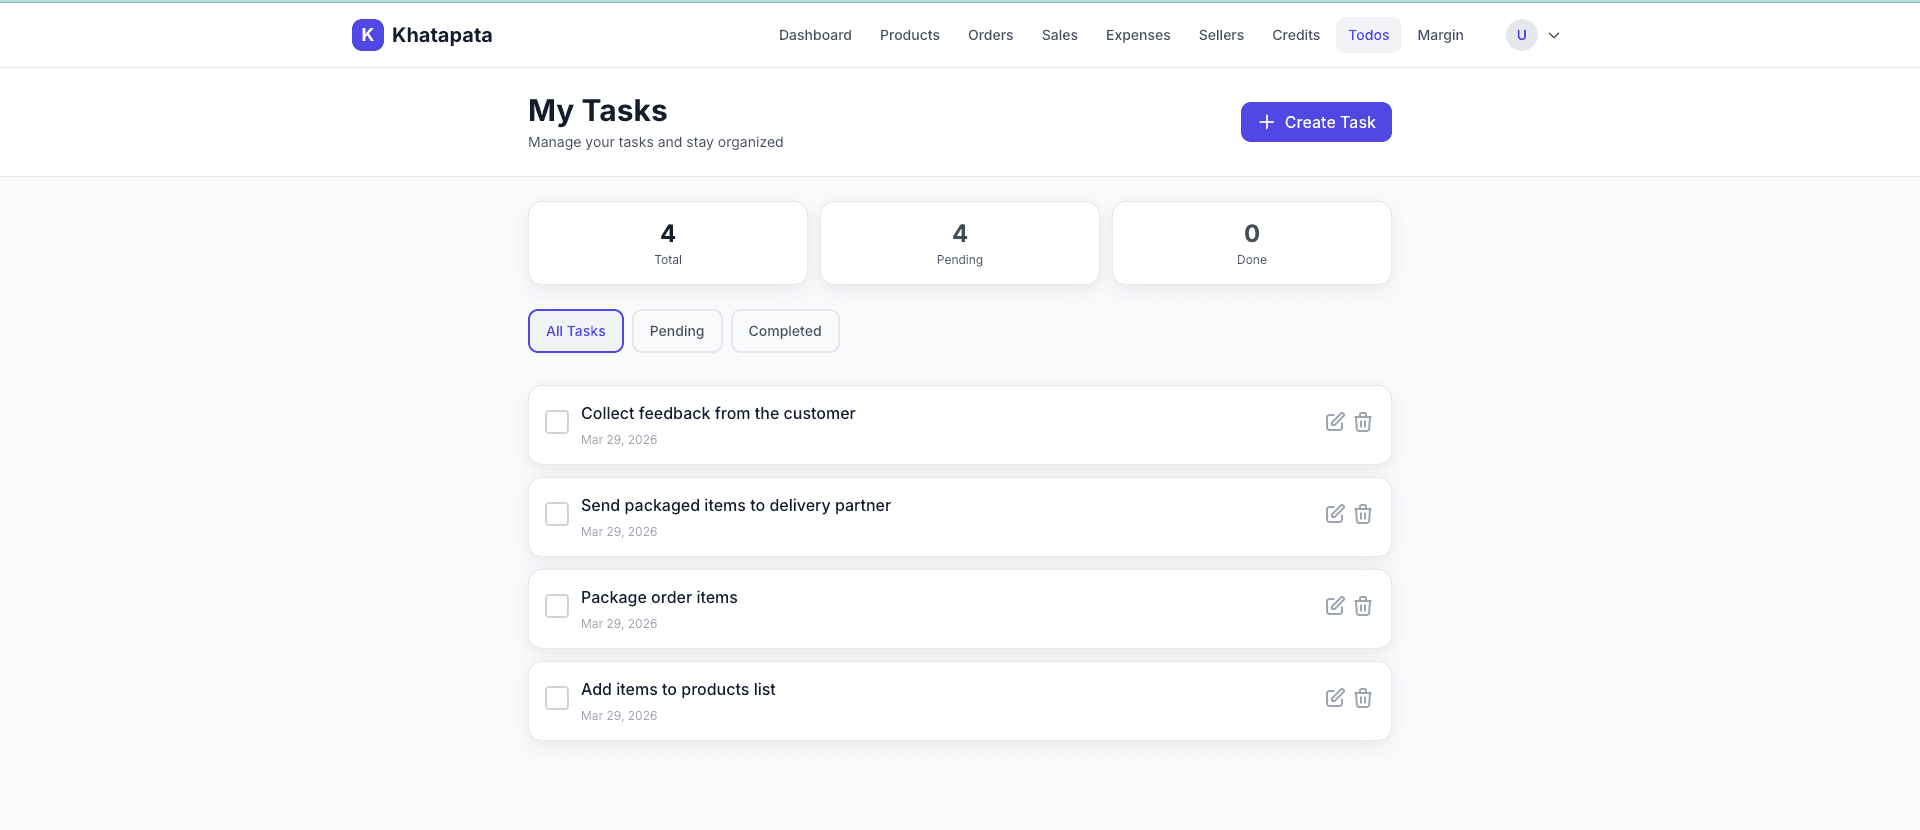Click the 'Add items to products list' title
Viewport: 1920px width, 830px height.
[x=678, y=689]
